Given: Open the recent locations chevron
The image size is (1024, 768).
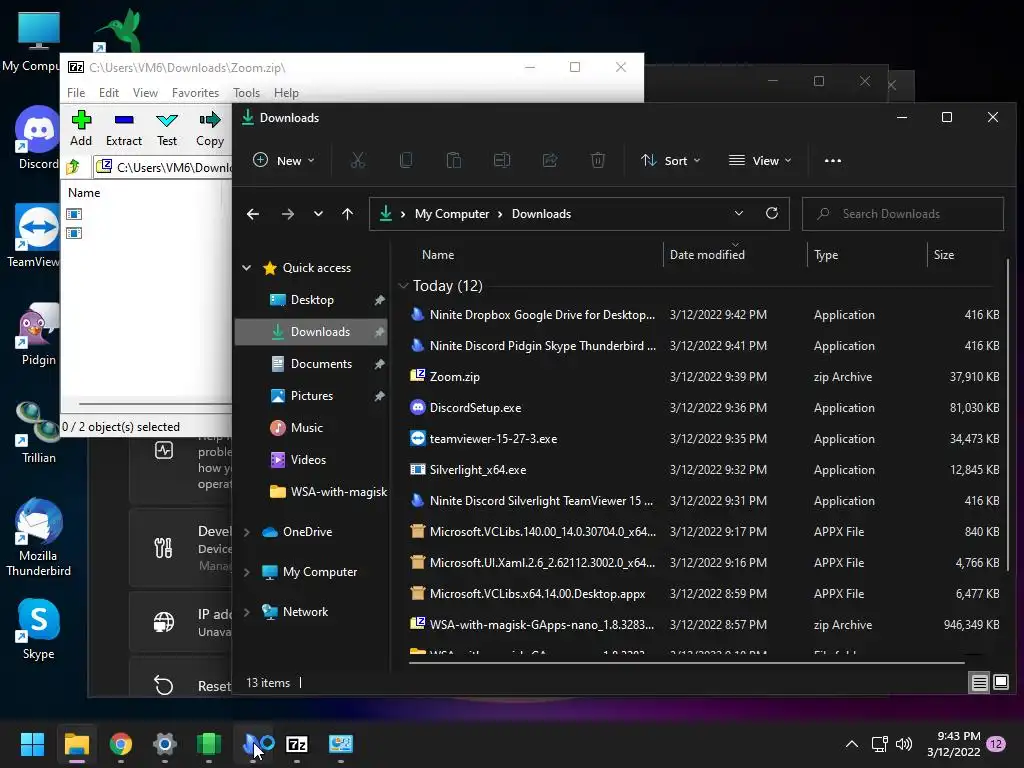Looking at the screenshot, I should 318,214.
